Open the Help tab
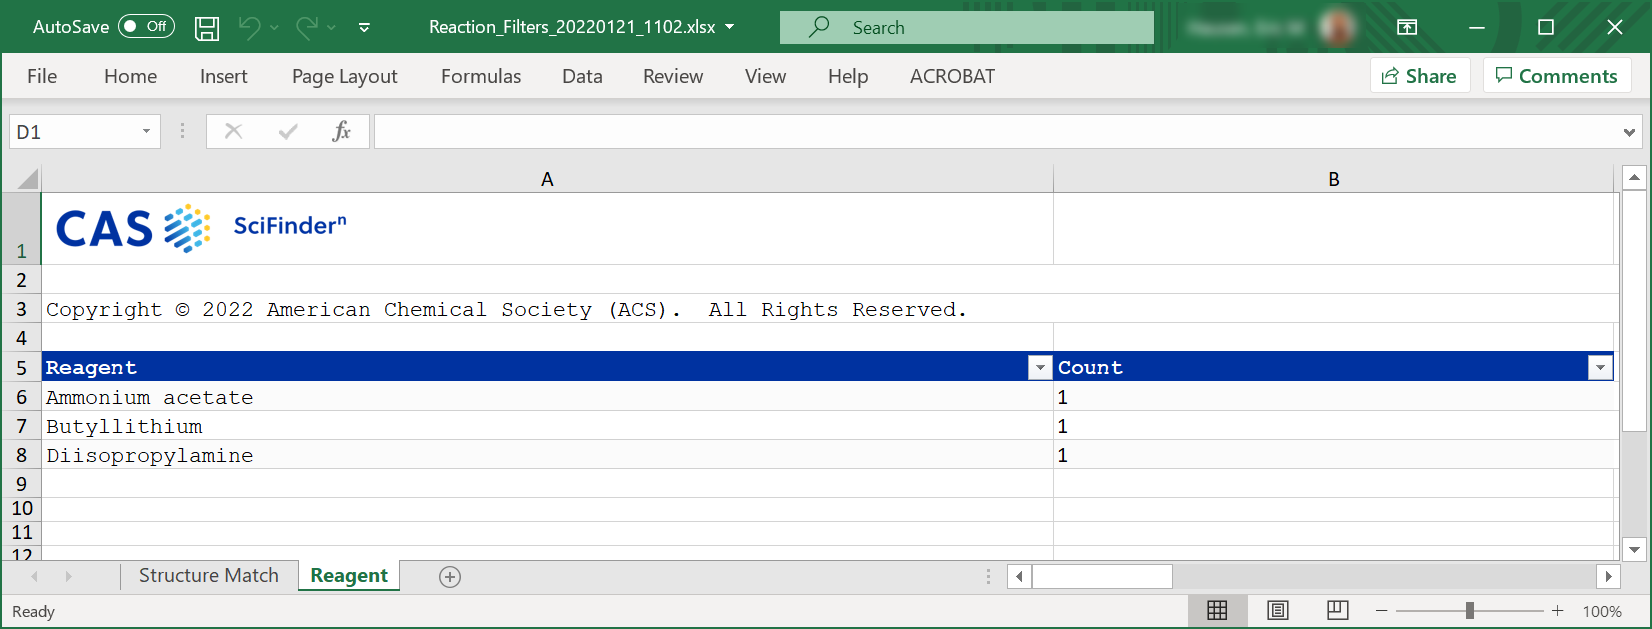This screenshot has height=629, width=1652. (x=848, y=76)
